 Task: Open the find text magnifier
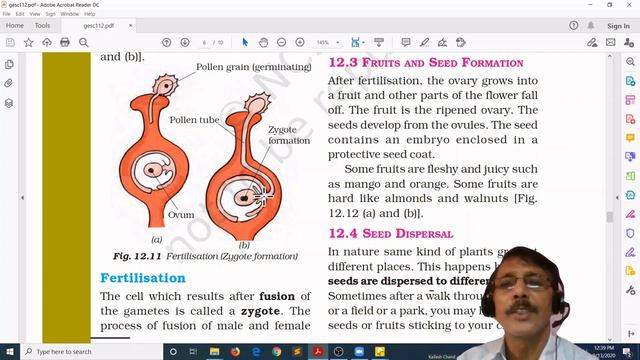click(x=84, y=42)
